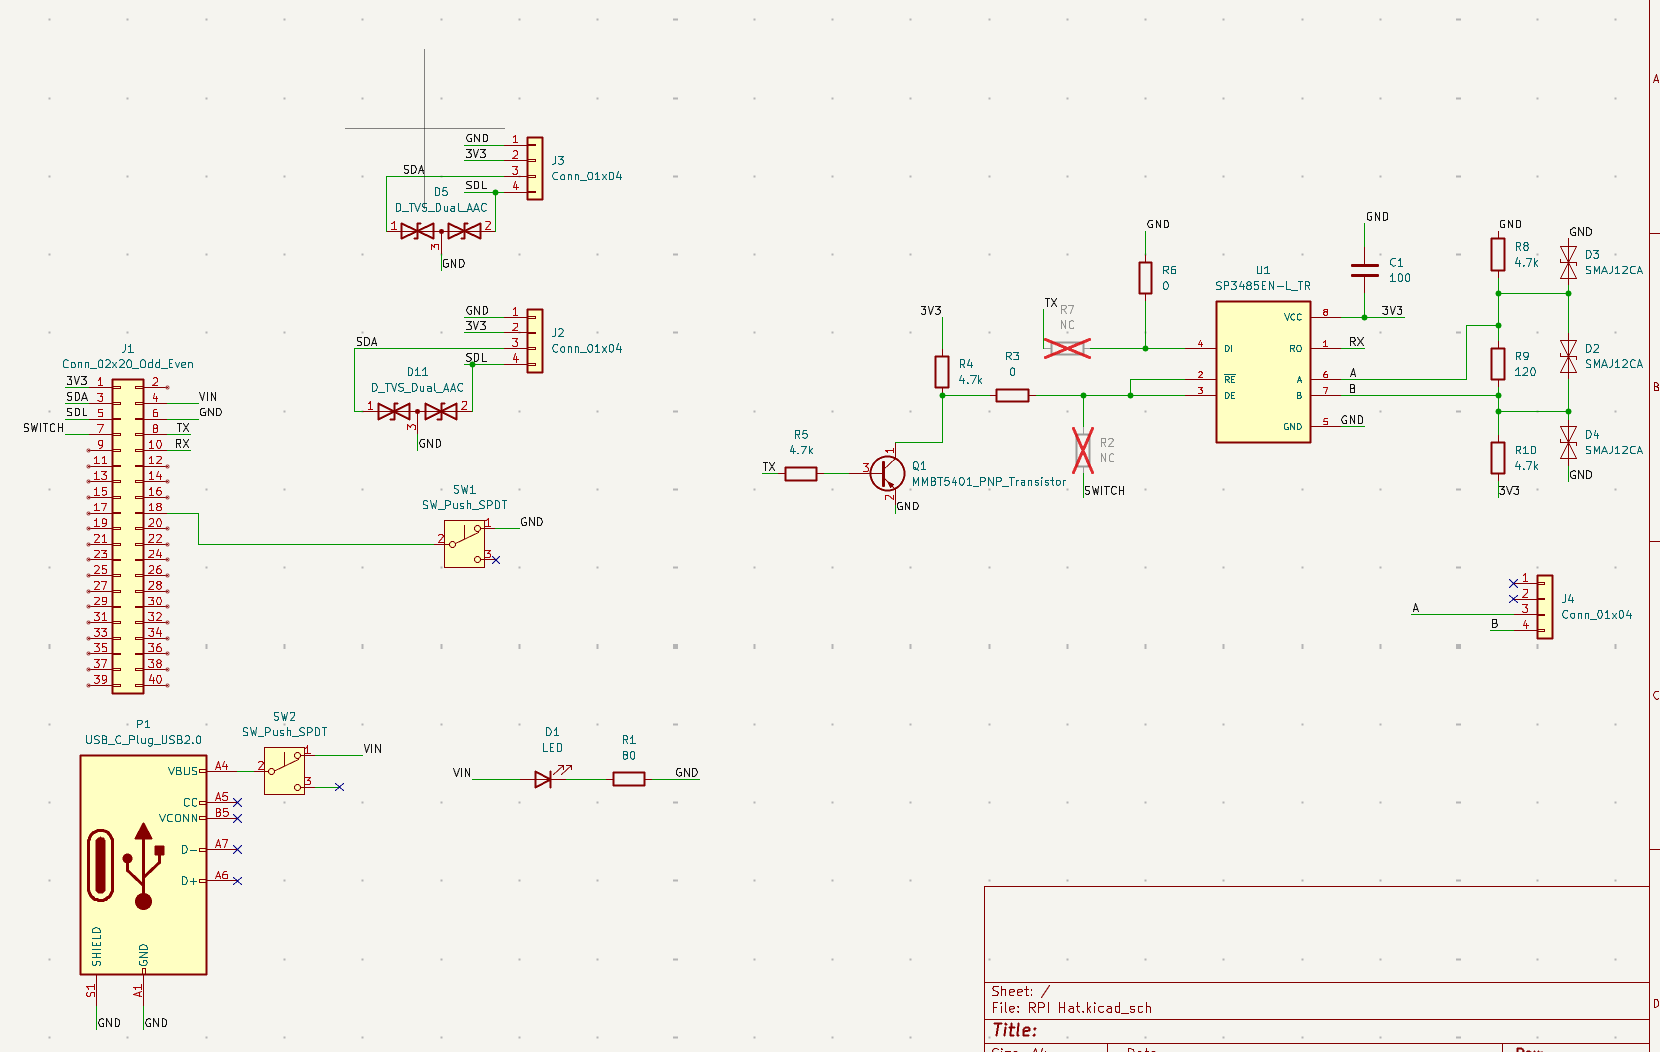Select the R4 resistor symbol

[x=942, y=372]
